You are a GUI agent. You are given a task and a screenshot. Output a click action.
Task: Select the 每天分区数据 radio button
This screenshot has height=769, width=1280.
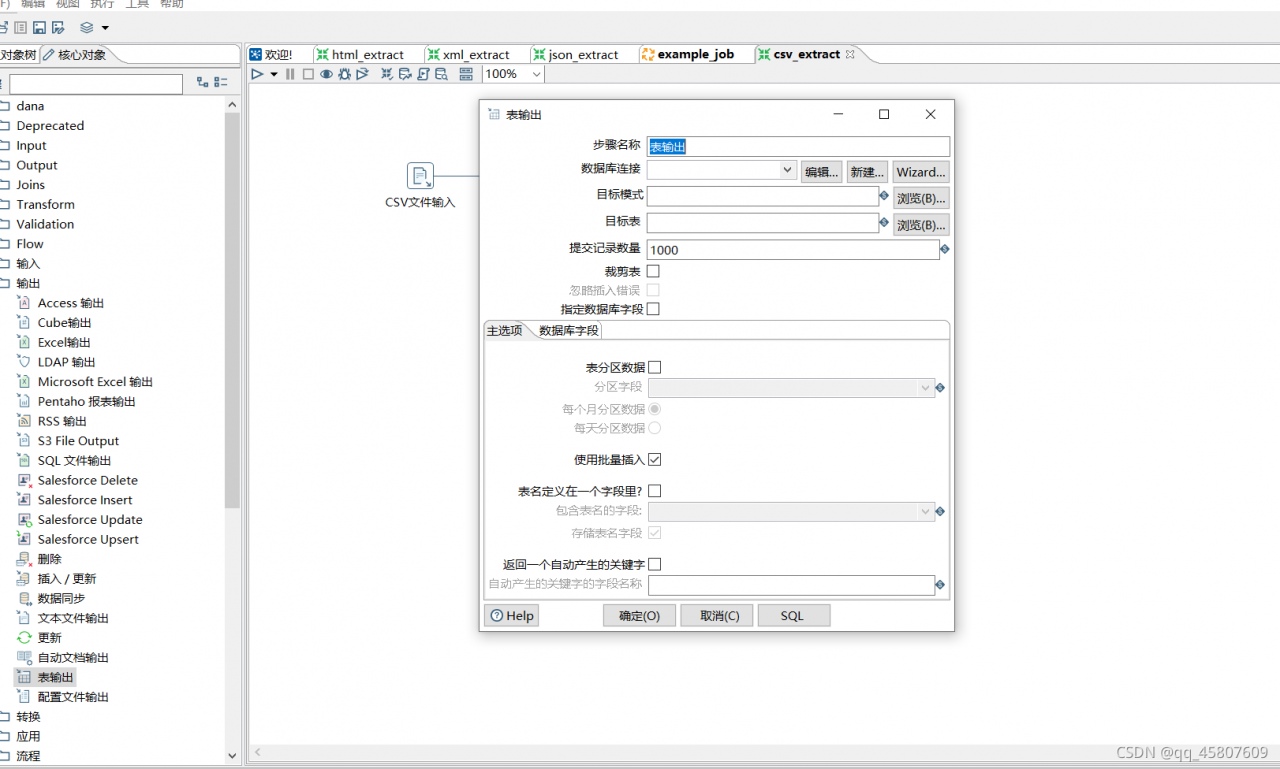tap(655, 428)
